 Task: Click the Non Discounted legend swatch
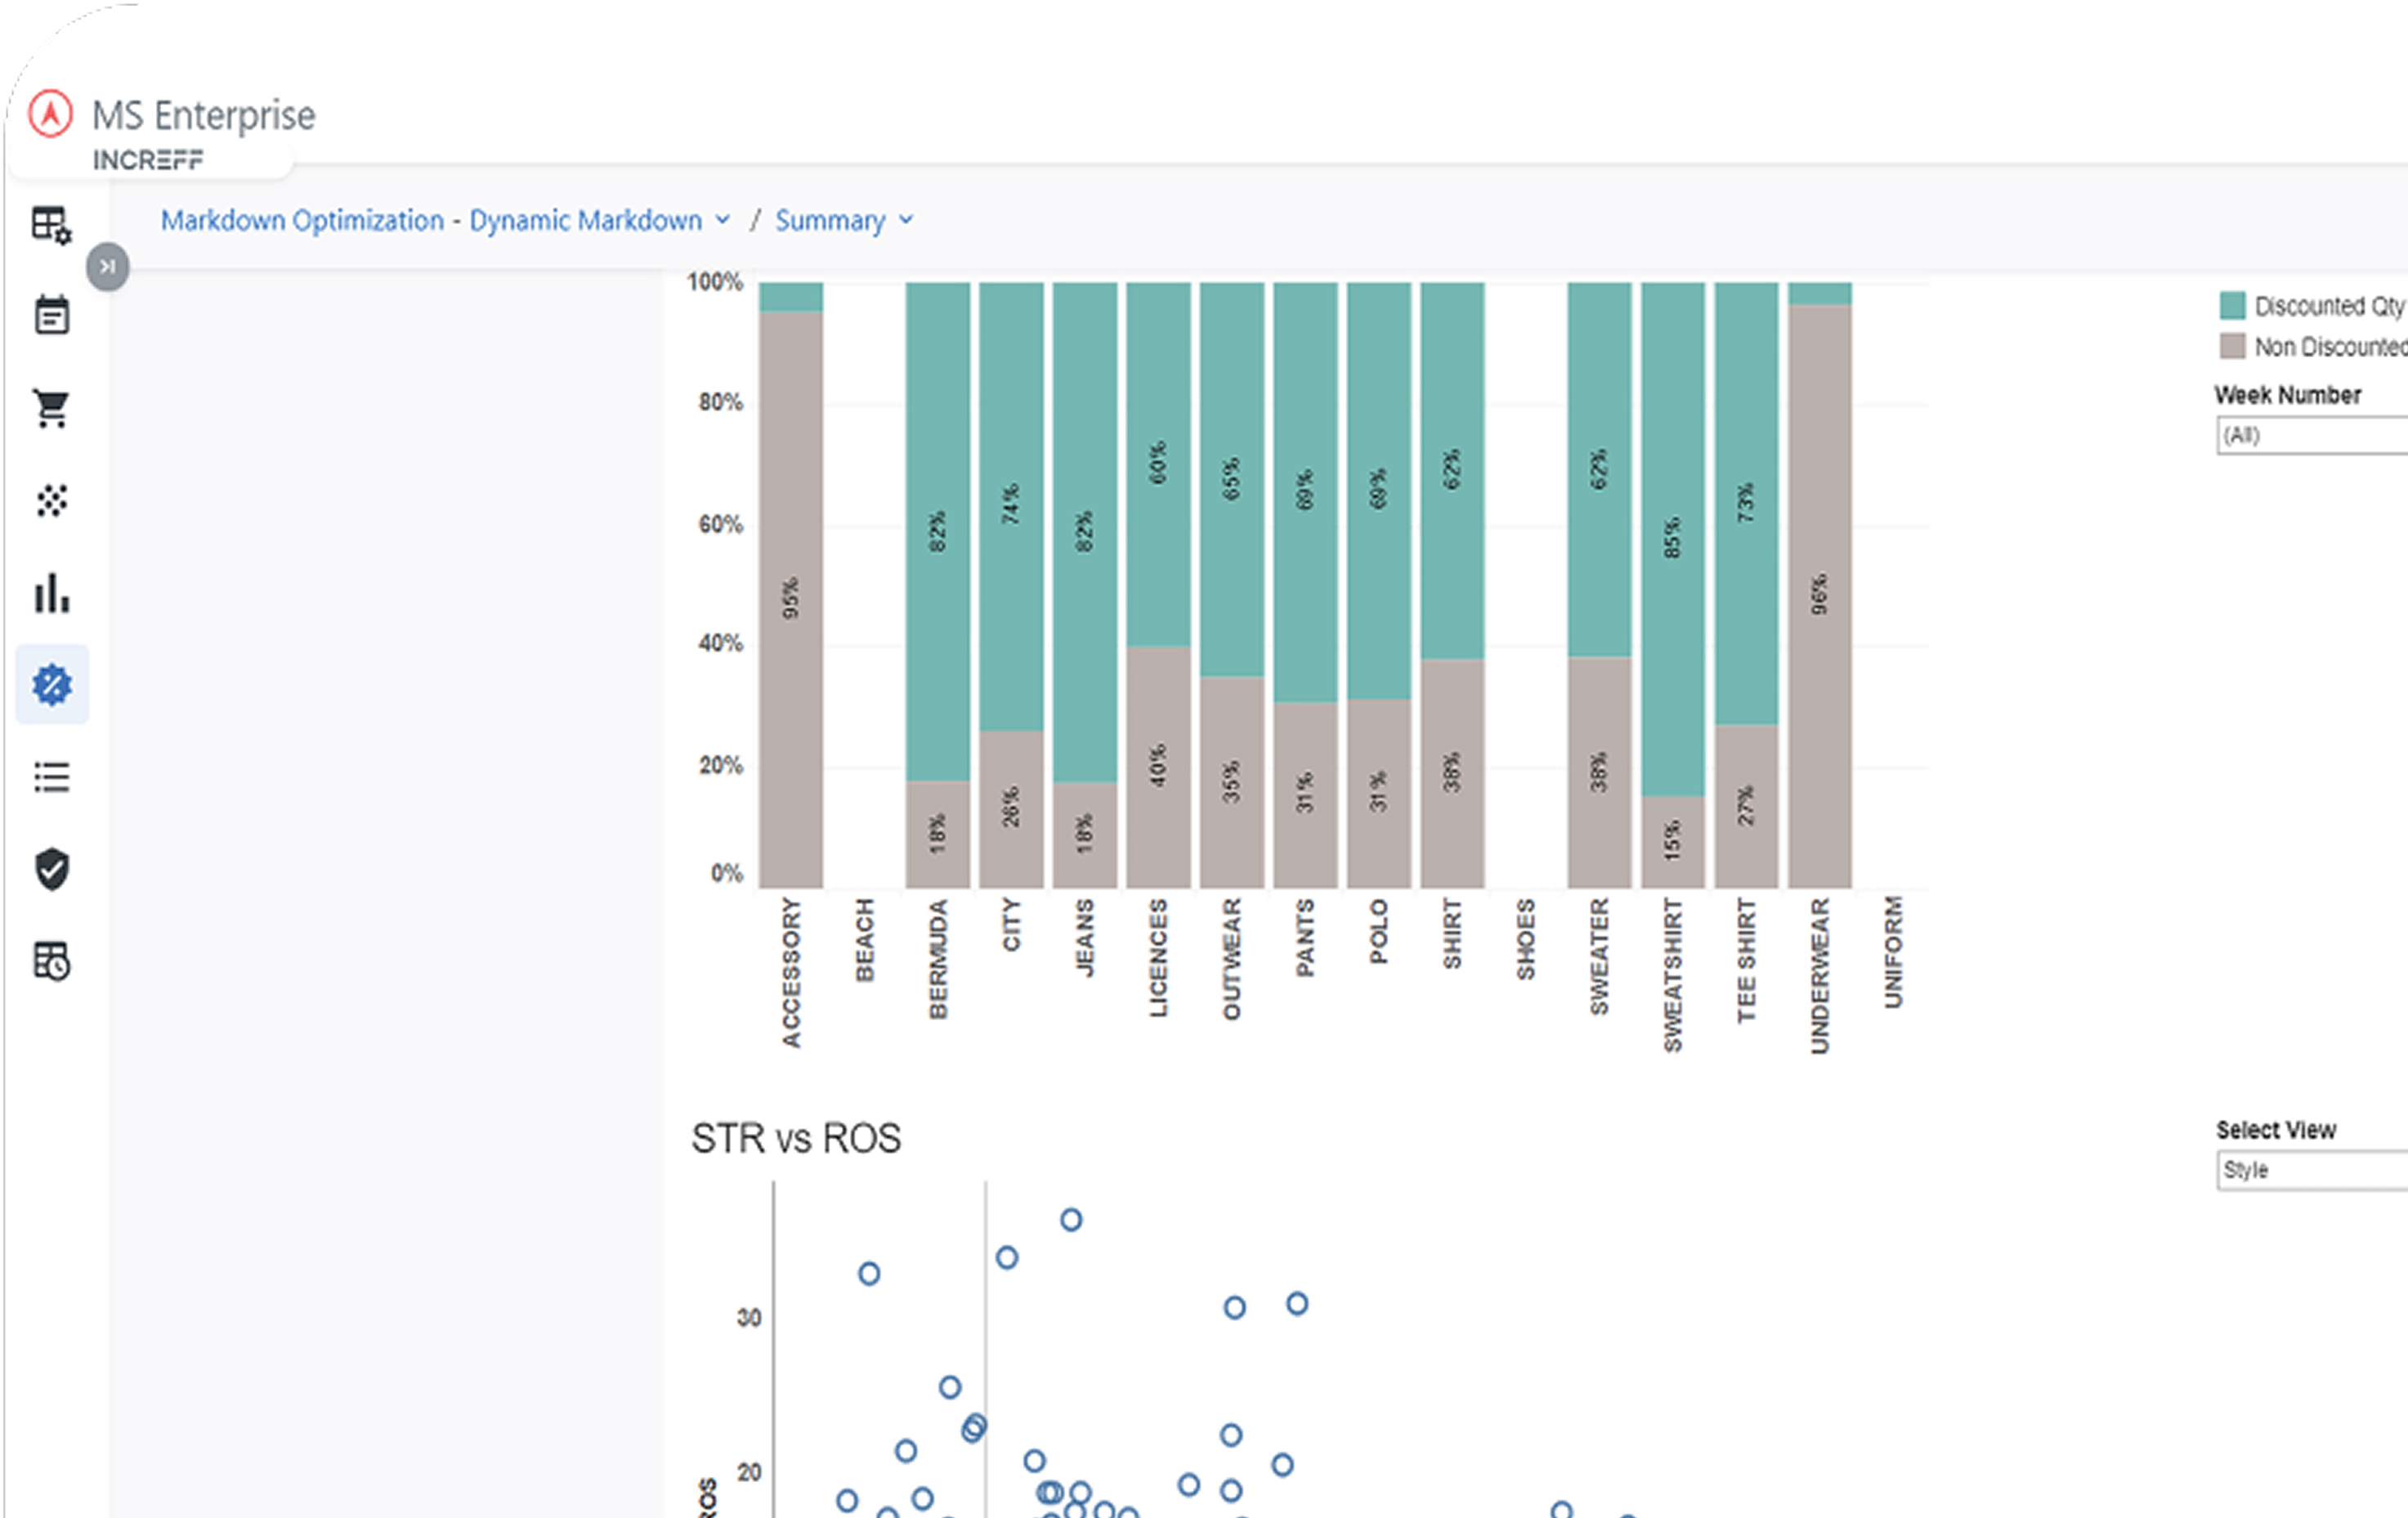tap(2232, 347)
